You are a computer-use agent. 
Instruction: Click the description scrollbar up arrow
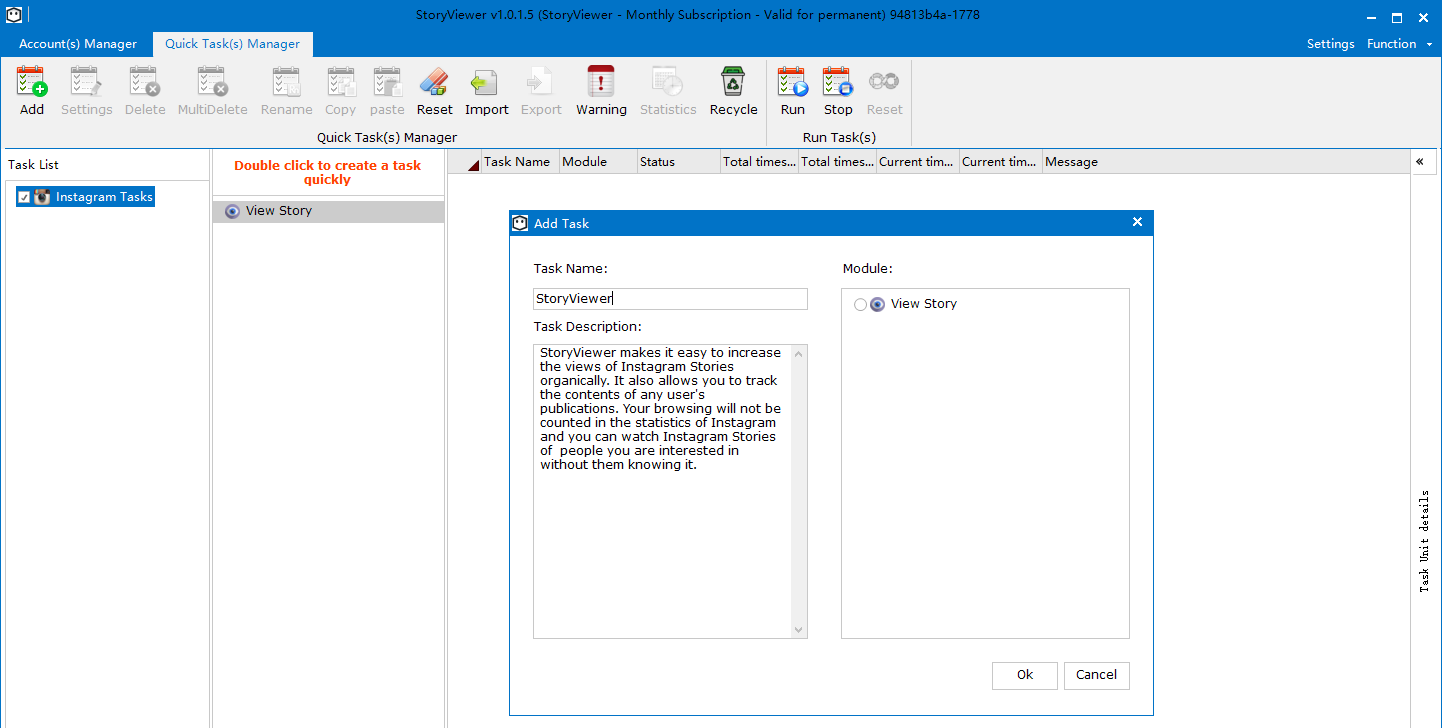pos(799,353)
